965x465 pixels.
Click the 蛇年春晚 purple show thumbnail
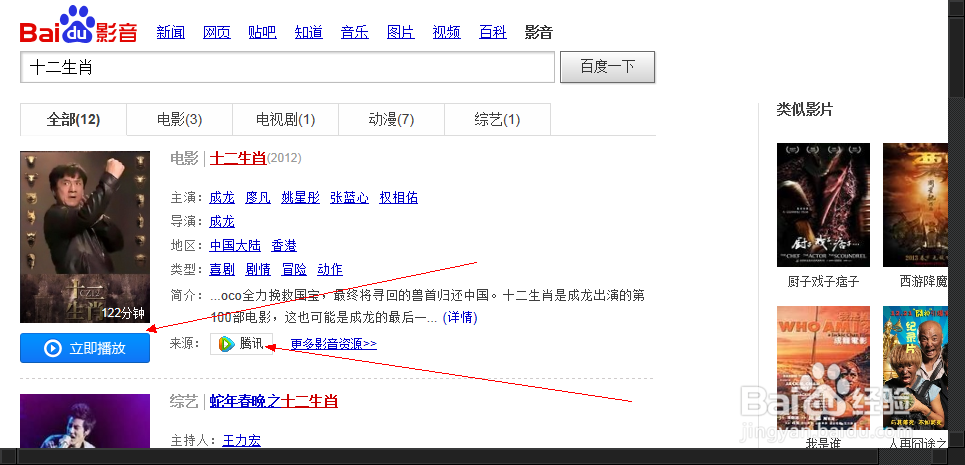pos(85,421)
